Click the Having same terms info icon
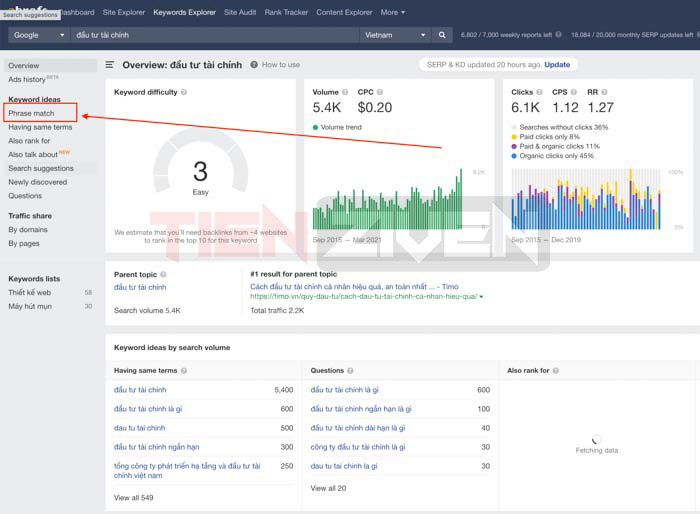700x514 pixels. click(x=184, y=371)
